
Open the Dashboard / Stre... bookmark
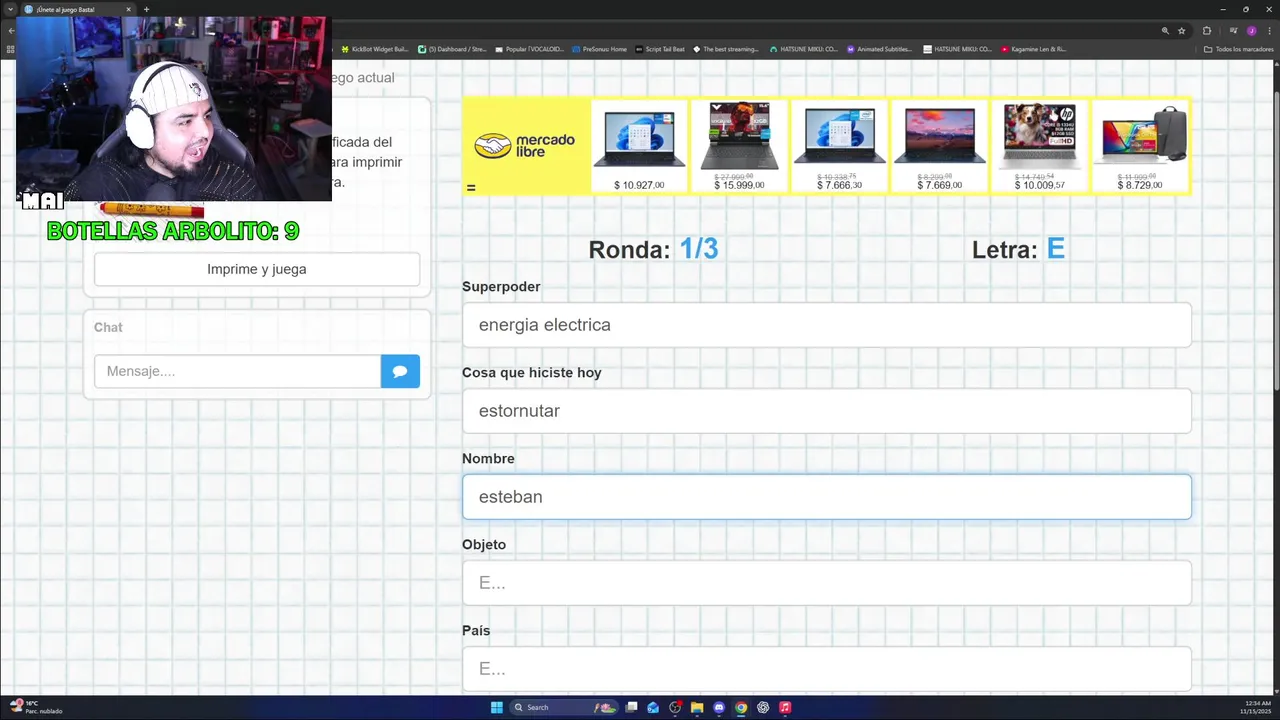pyautogui.click(x=452, y=49)
